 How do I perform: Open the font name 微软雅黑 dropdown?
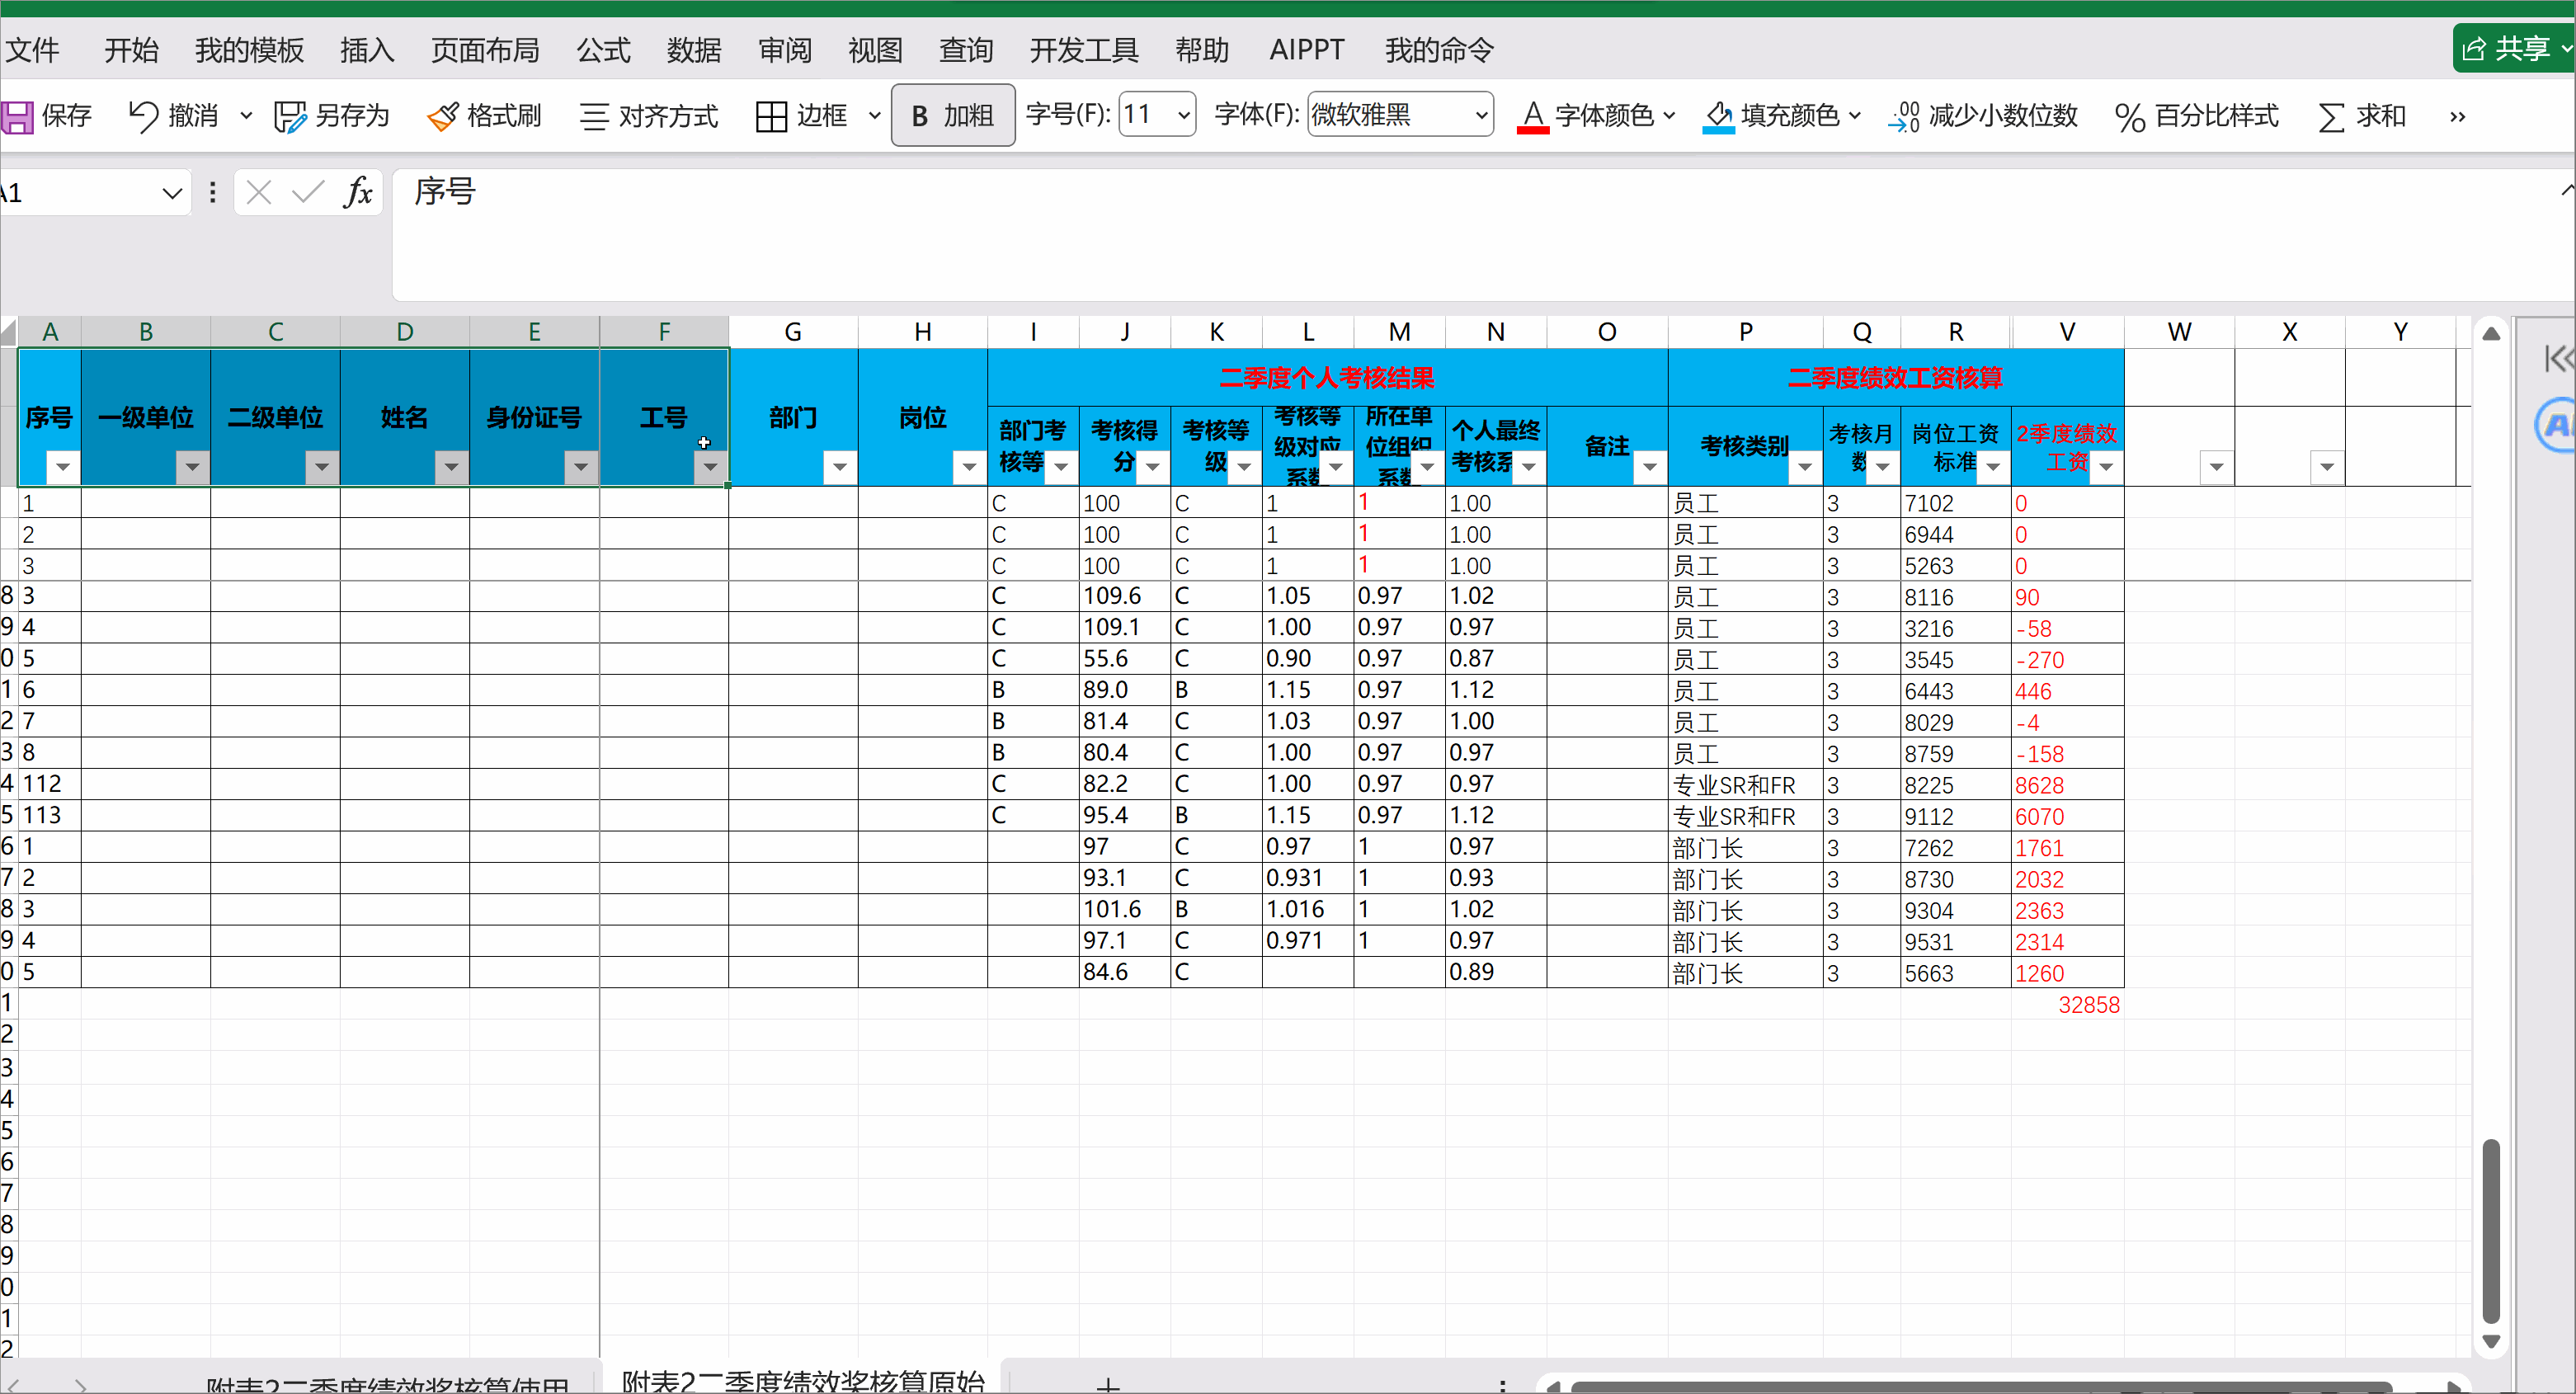(x=1481, y=115)
